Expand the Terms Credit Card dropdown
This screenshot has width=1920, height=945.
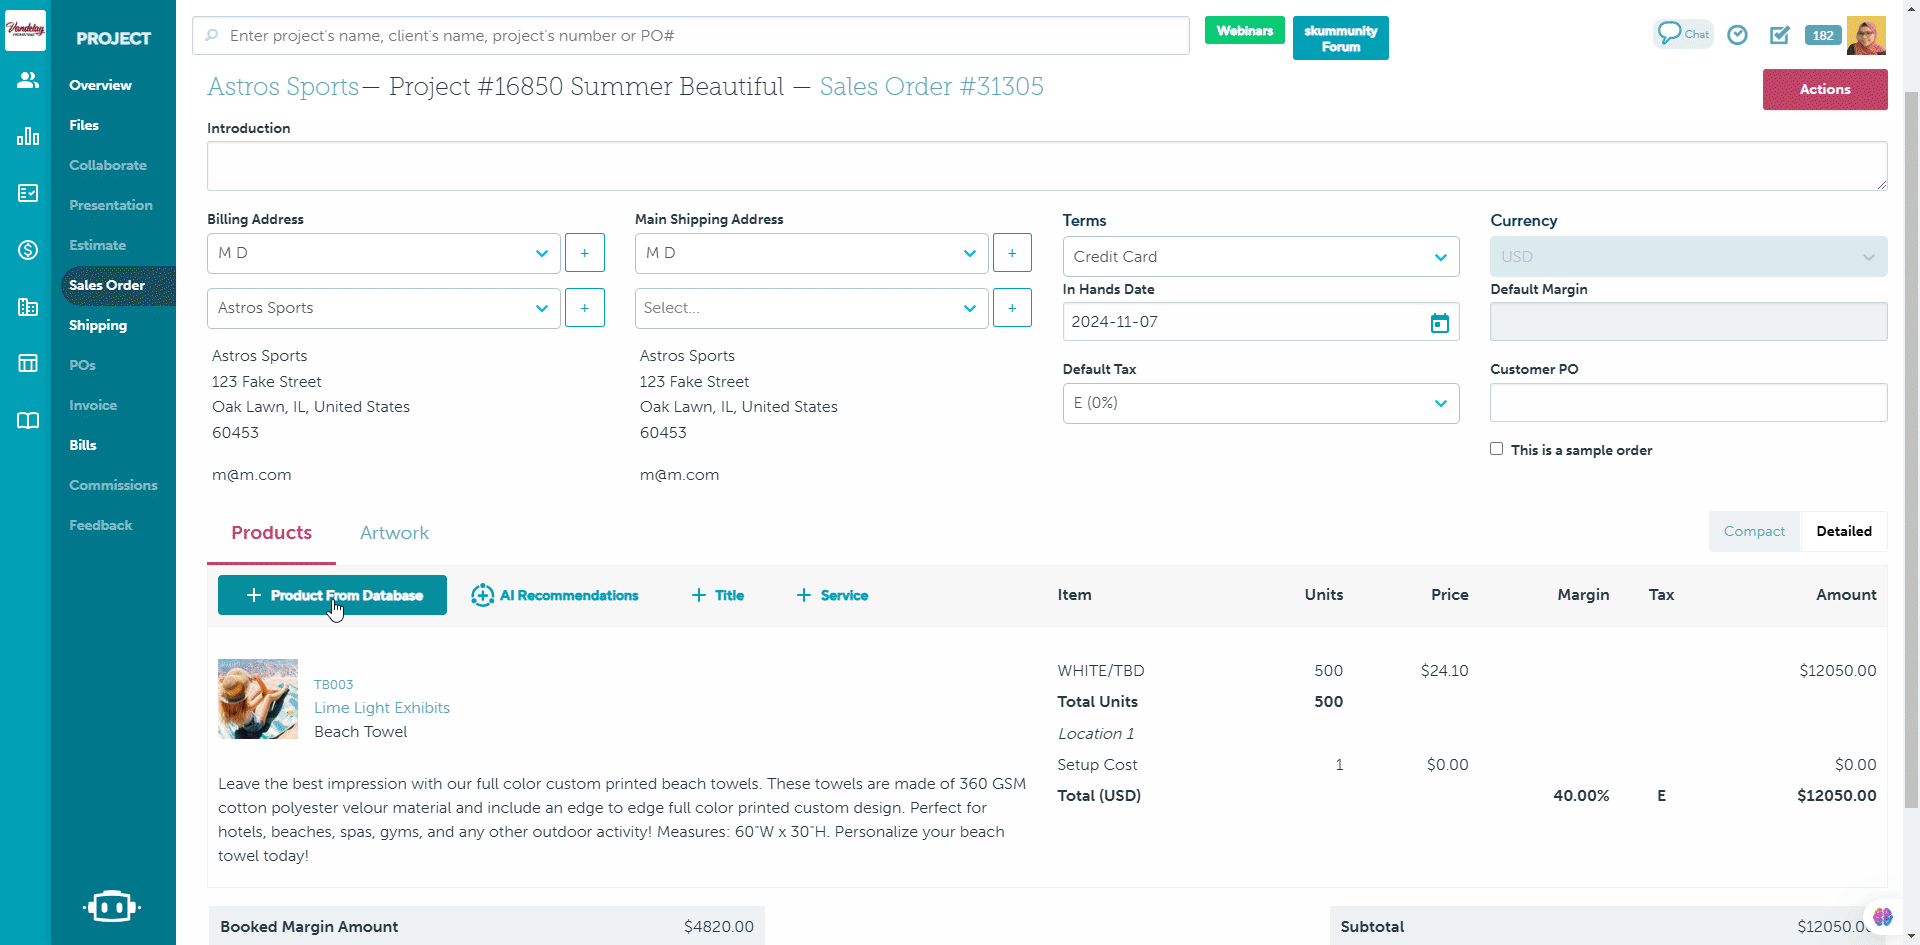(x=1260, y=257)
